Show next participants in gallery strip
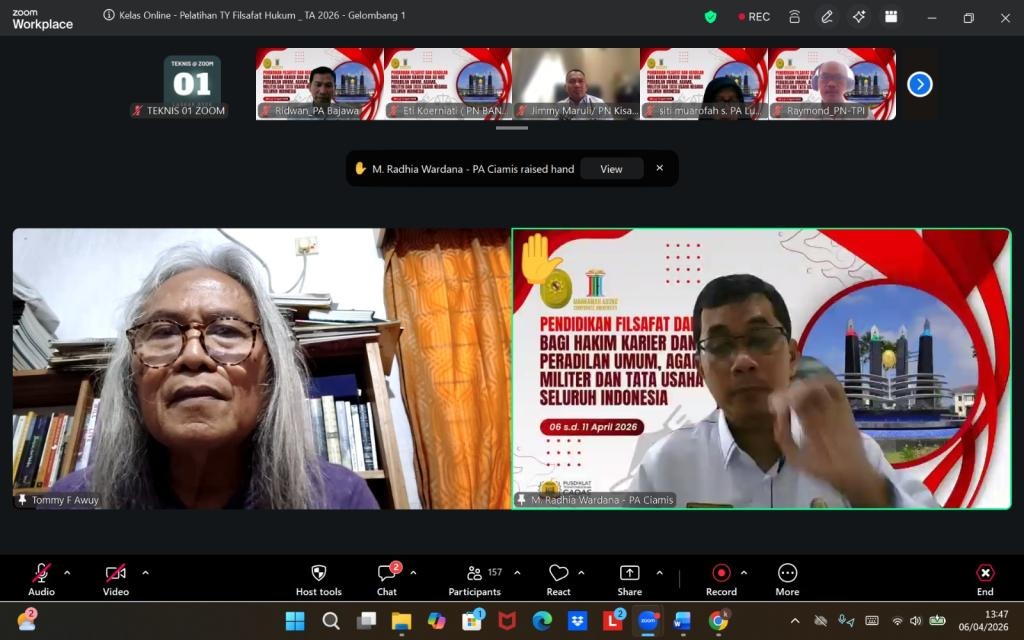This screenshot has width=1024, height=640. coord(919,85)
